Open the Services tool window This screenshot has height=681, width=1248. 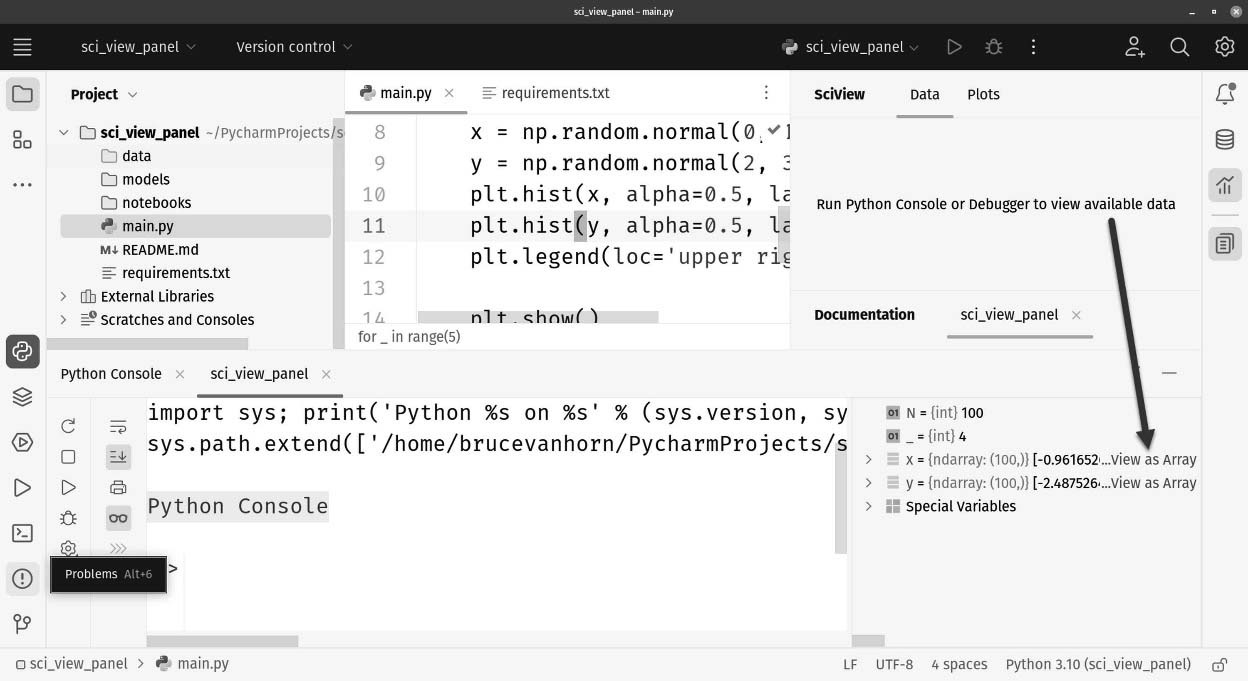22,442
